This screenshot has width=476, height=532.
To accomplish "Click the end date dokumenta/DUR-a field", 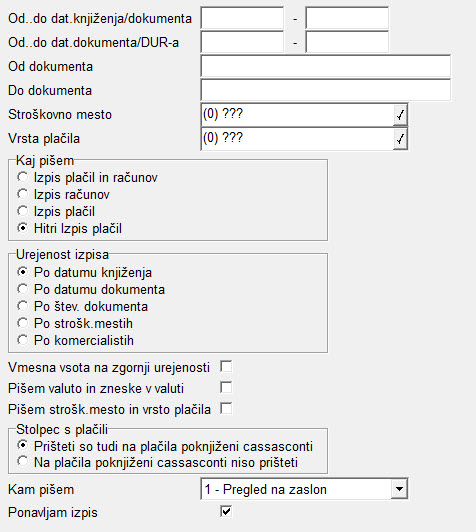I will point(347,42).
